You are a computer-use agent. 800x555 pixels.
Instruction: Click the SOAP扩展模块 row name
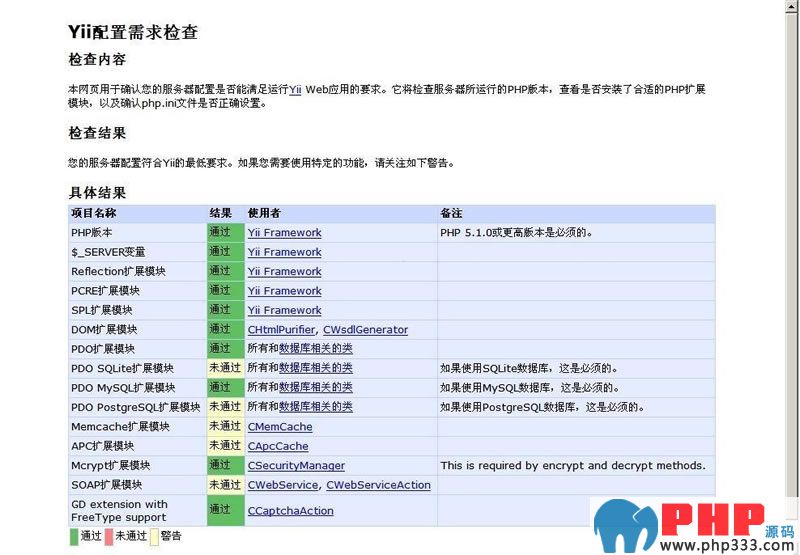107,485
